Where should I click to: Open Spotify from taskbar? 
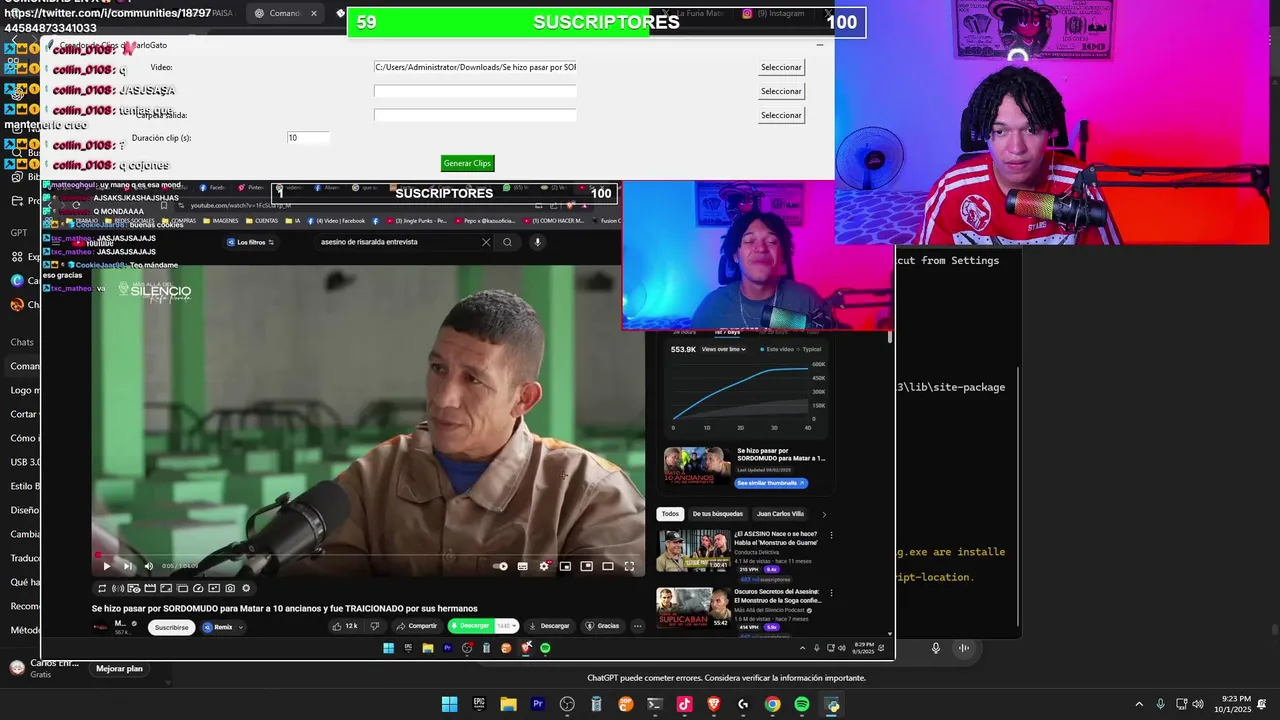(x=802, y=704)
